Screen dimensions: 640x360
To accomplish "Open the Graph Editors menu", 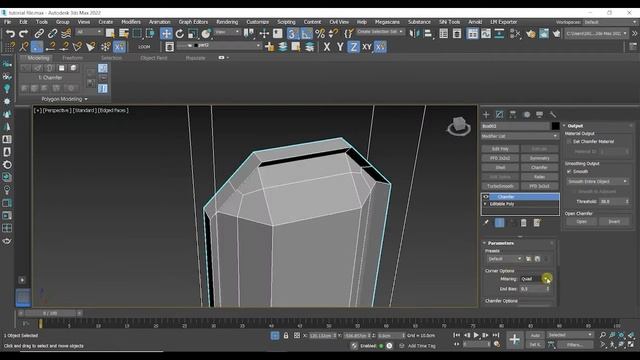I will point(193,22).
